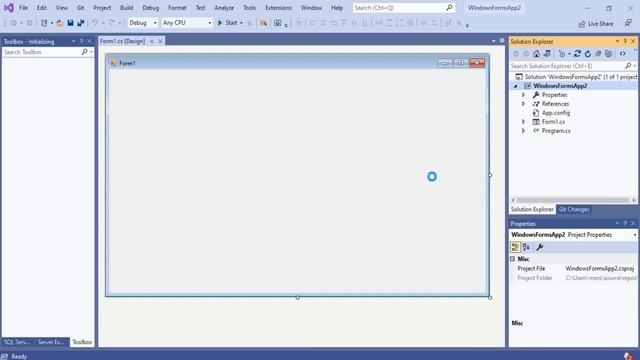The image size is (640, 360).
Task: Click the Search Toolbox input field
Action: click(42, 52)
